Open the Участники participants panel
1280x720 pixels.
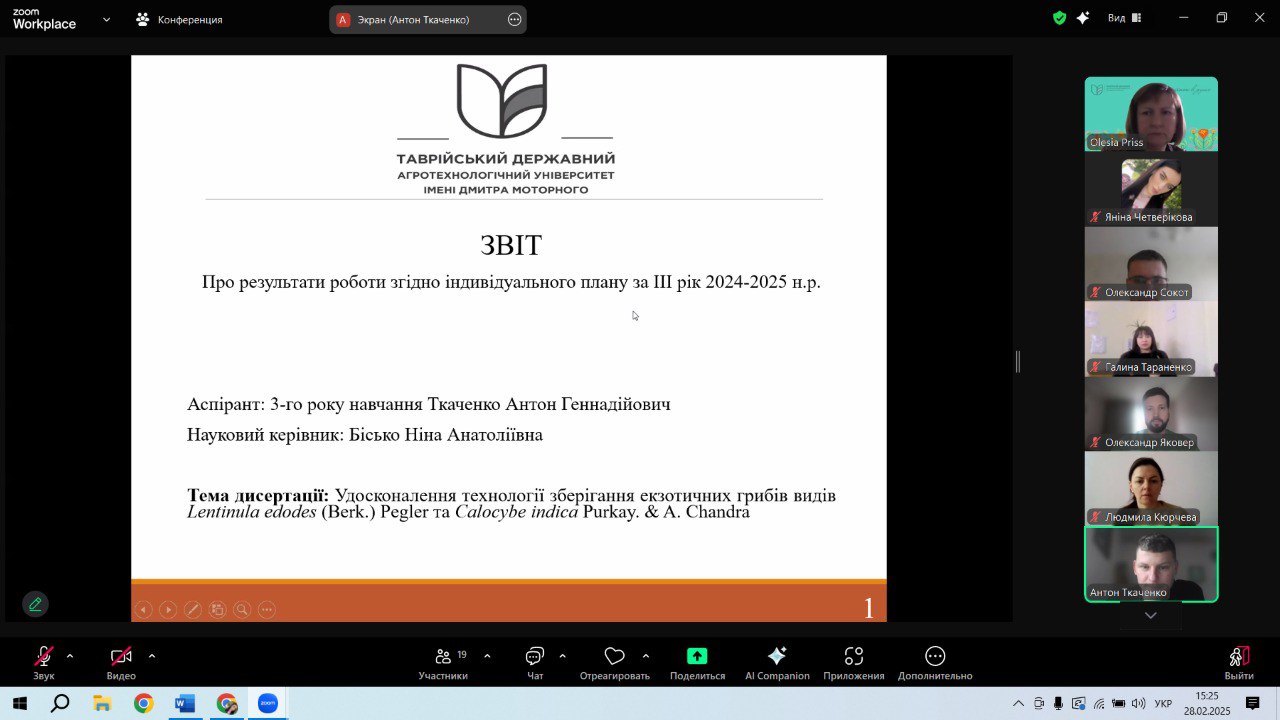point(443,662)
